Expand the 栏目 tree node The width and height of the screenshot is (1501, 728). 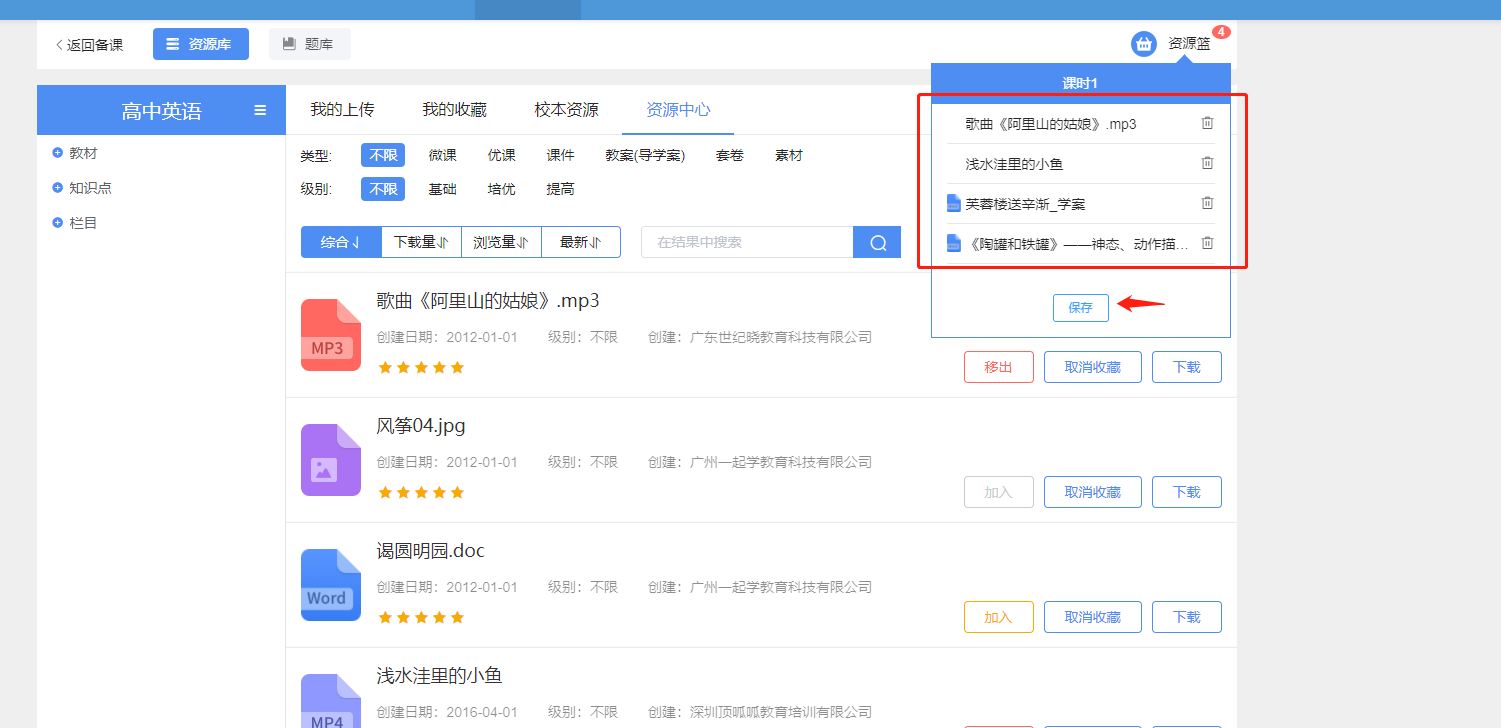(x=58, y=223)
